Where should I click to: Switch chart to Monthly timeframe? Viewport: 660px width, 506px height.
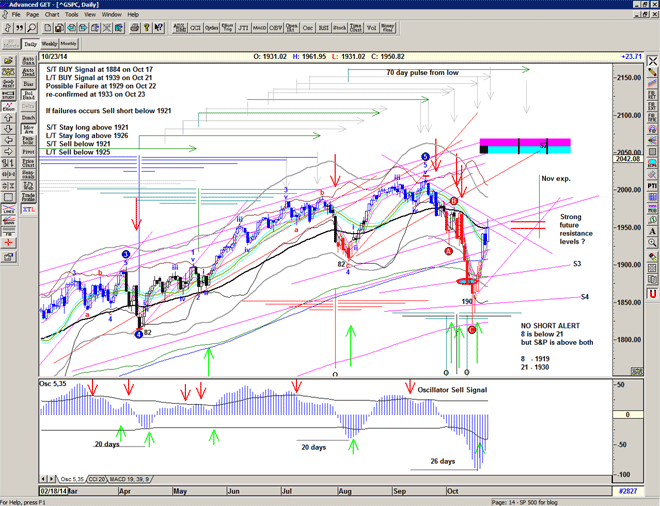[x=69, y=44]
